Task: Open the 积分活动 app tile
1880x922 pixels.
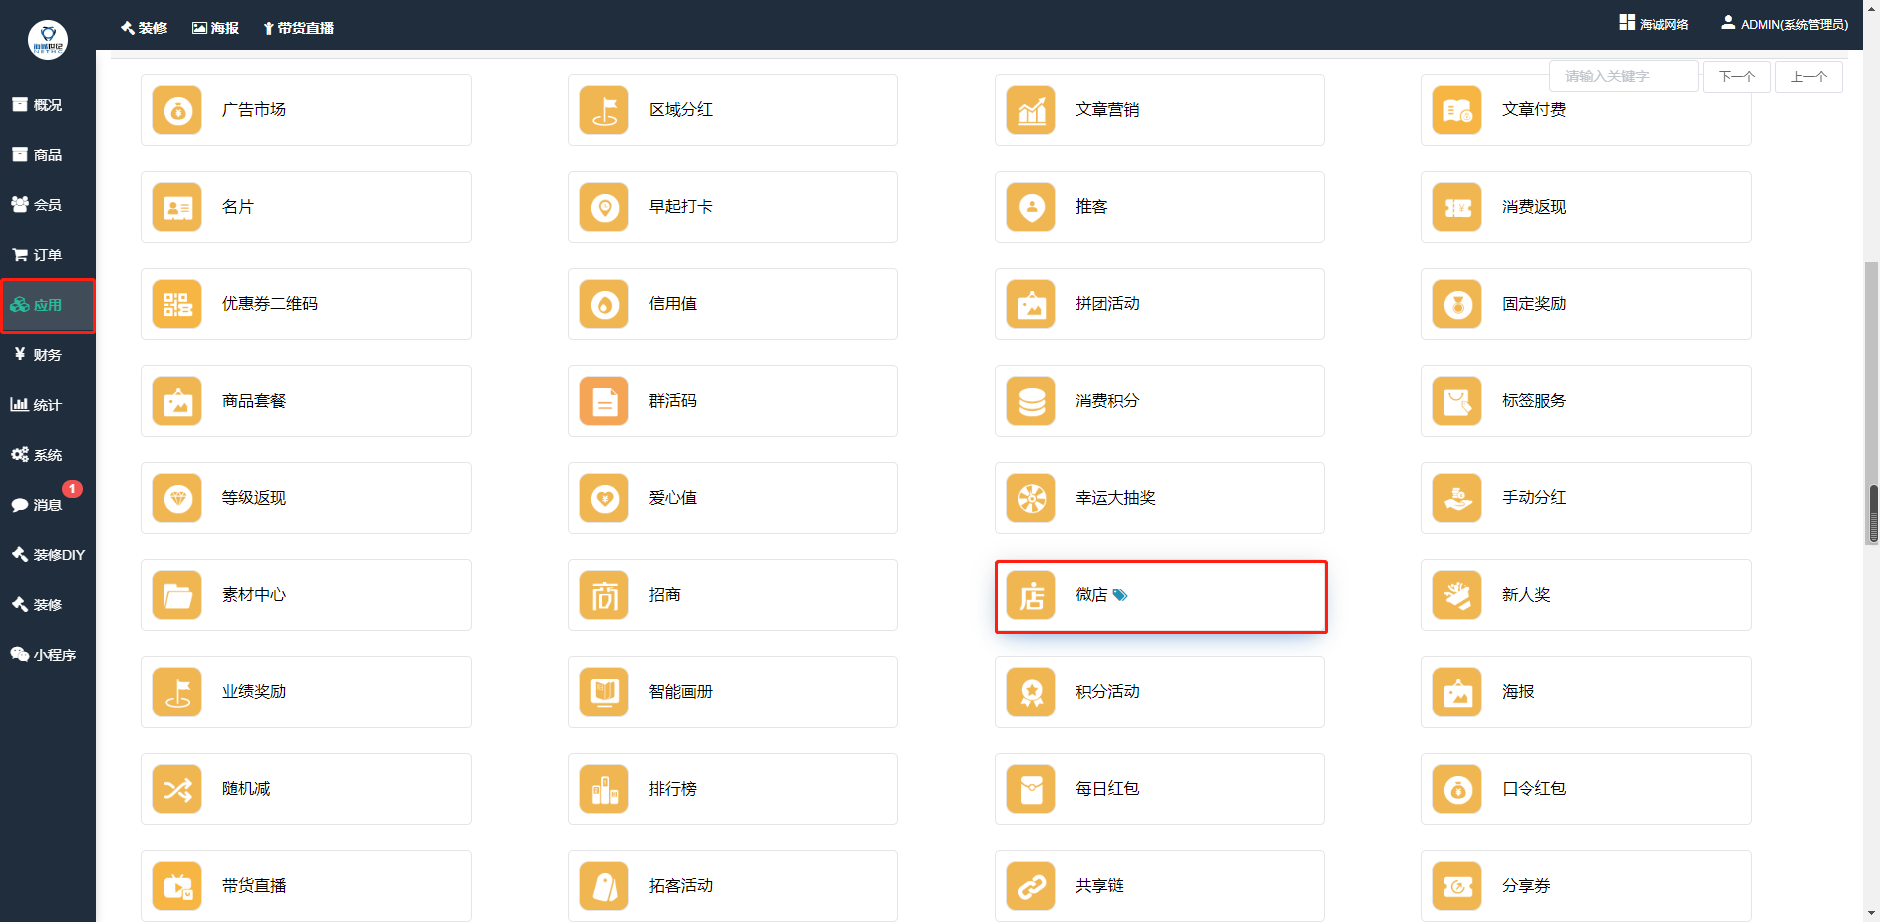Action: [x=1160, y=692]
